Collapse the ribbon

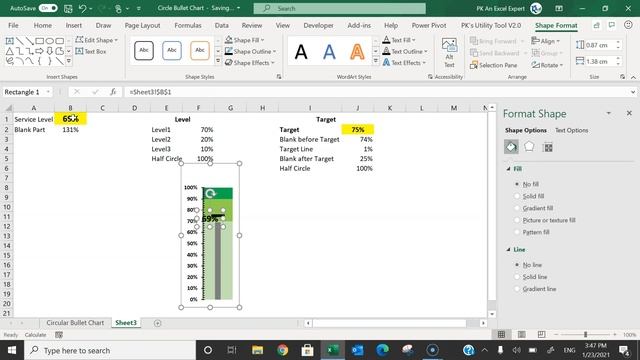[x=633, y=77]
